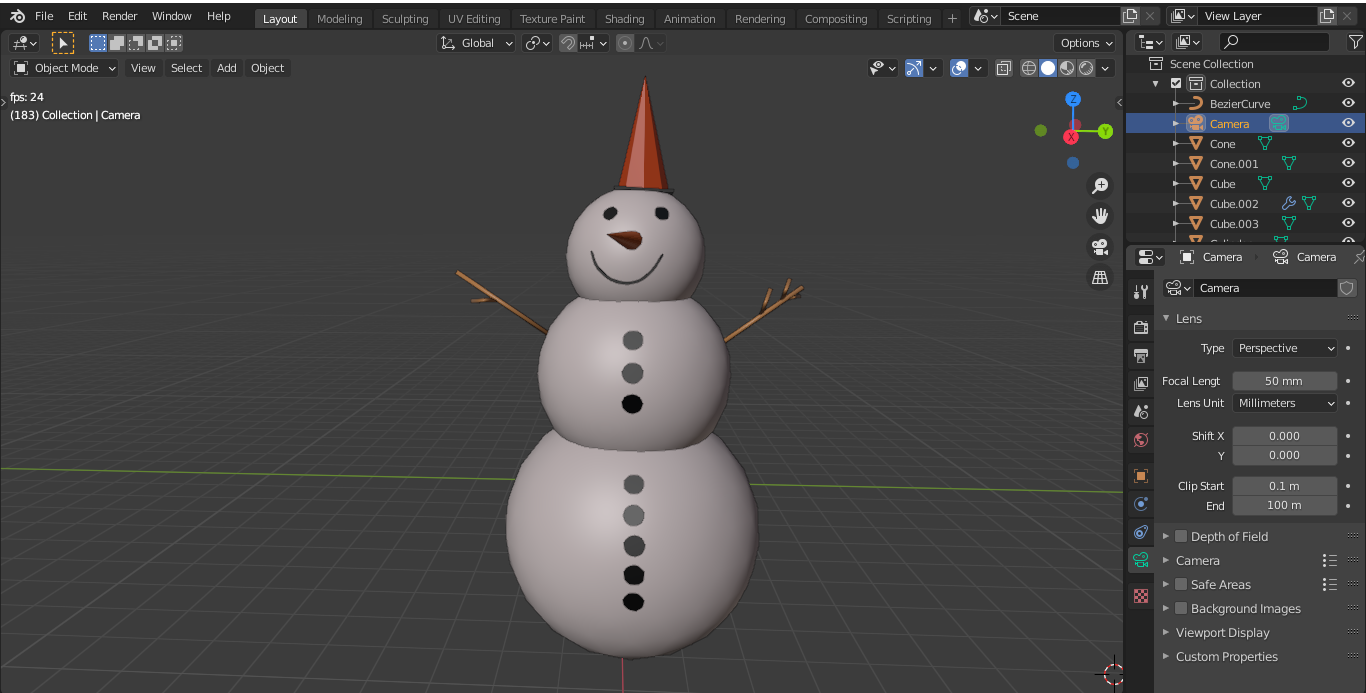Toggle camera view gizmo icon
The height and width of the screenshot is (693, 1366).
1100,247
